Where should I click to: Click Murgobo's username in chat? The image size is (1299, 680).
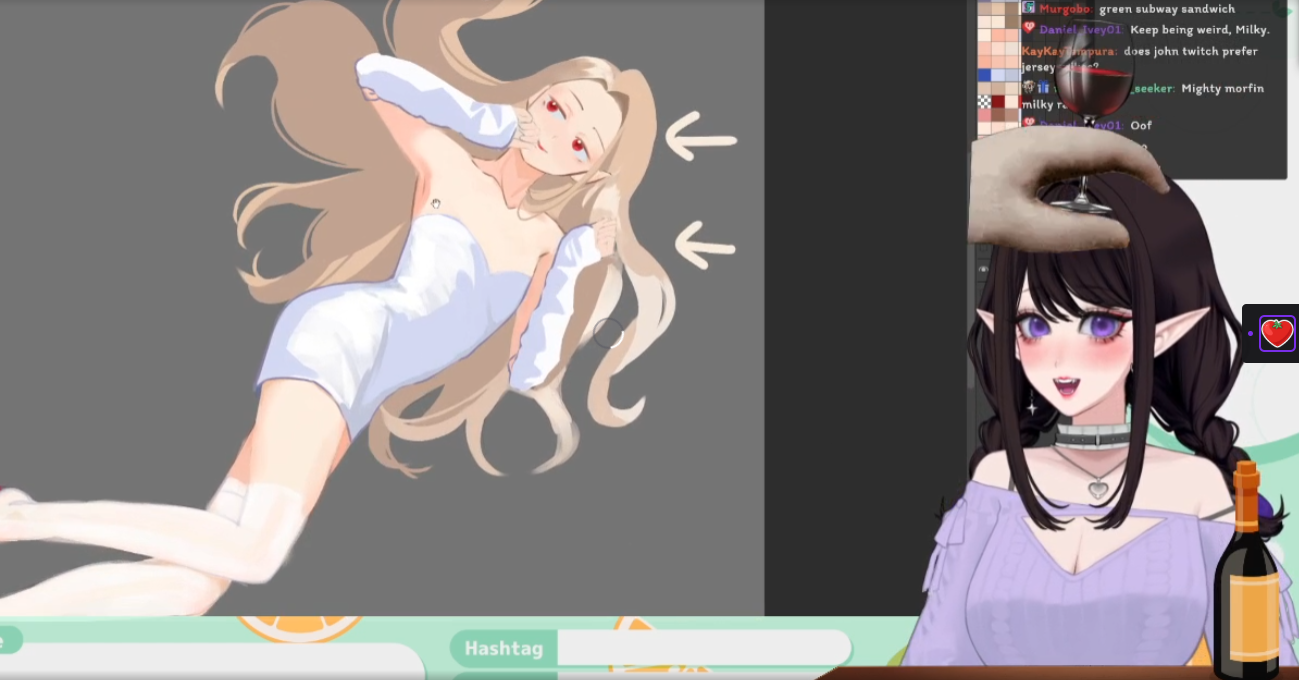point(1066,9)
